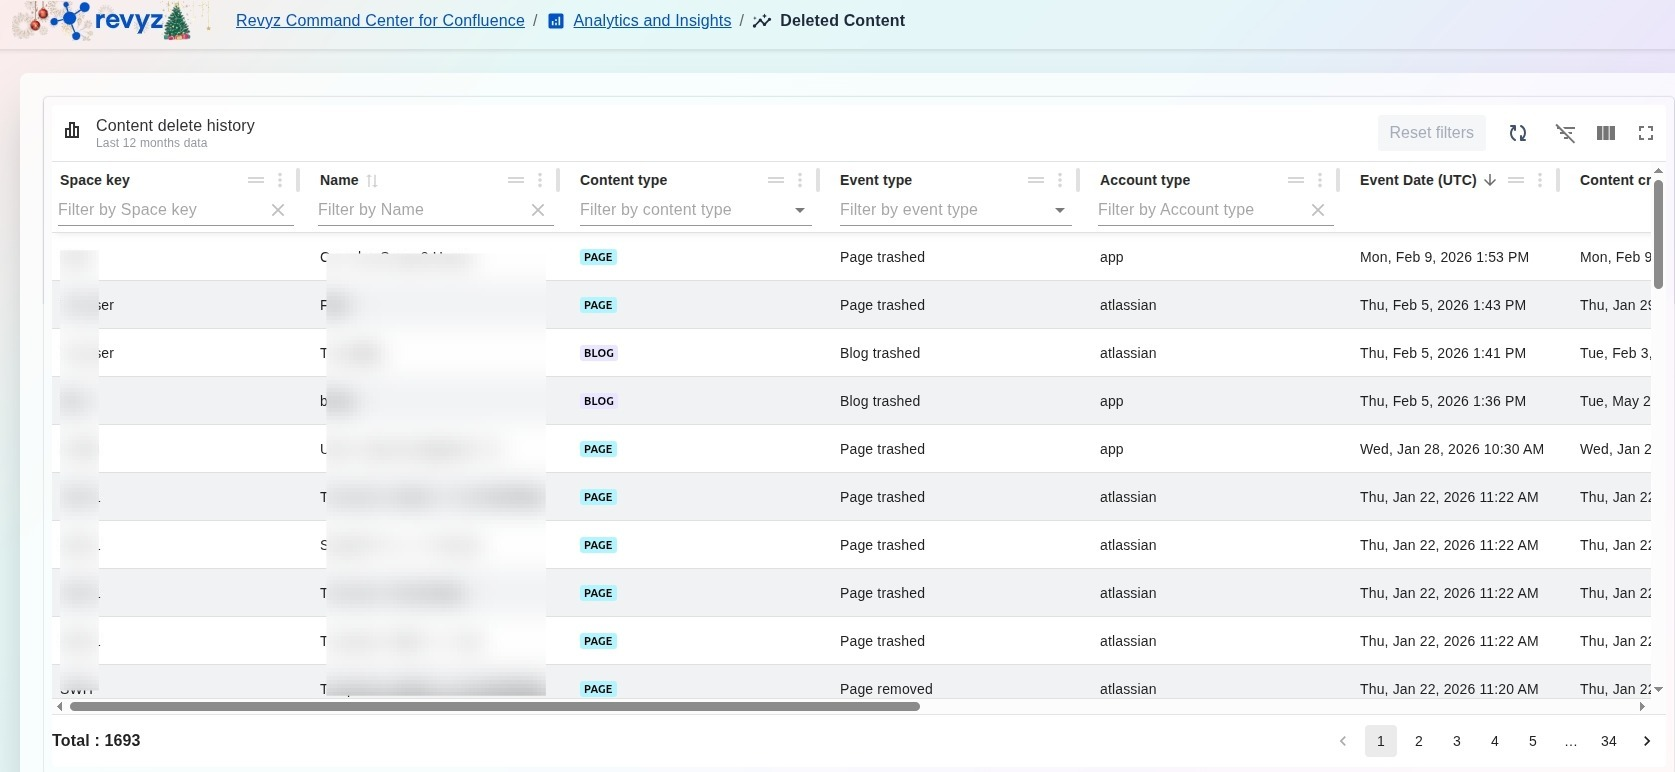Expand the event type filter dropdown
This screenshot has height=772, width=1675.
[1060, 210]
